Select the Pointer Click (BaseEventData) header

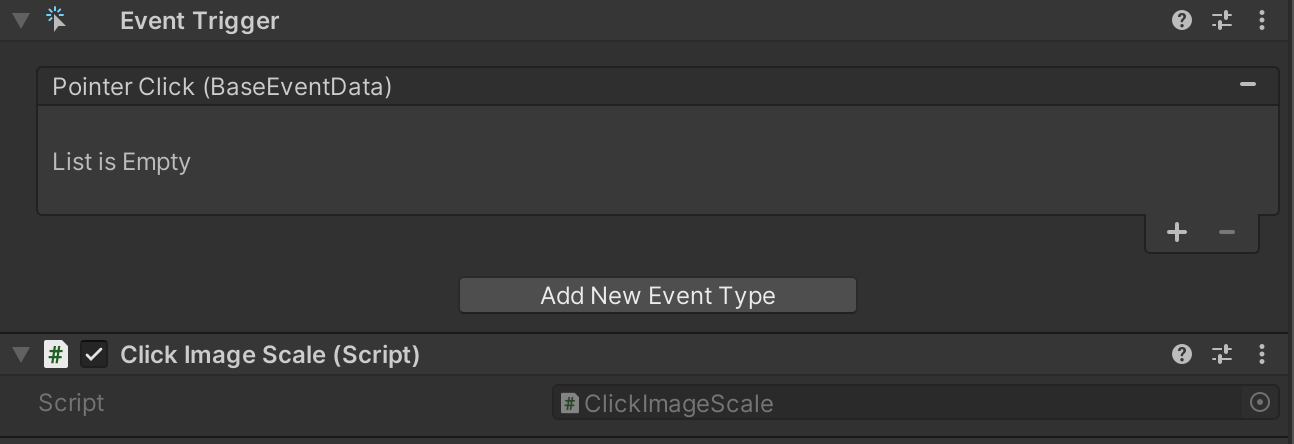point(222,87)
